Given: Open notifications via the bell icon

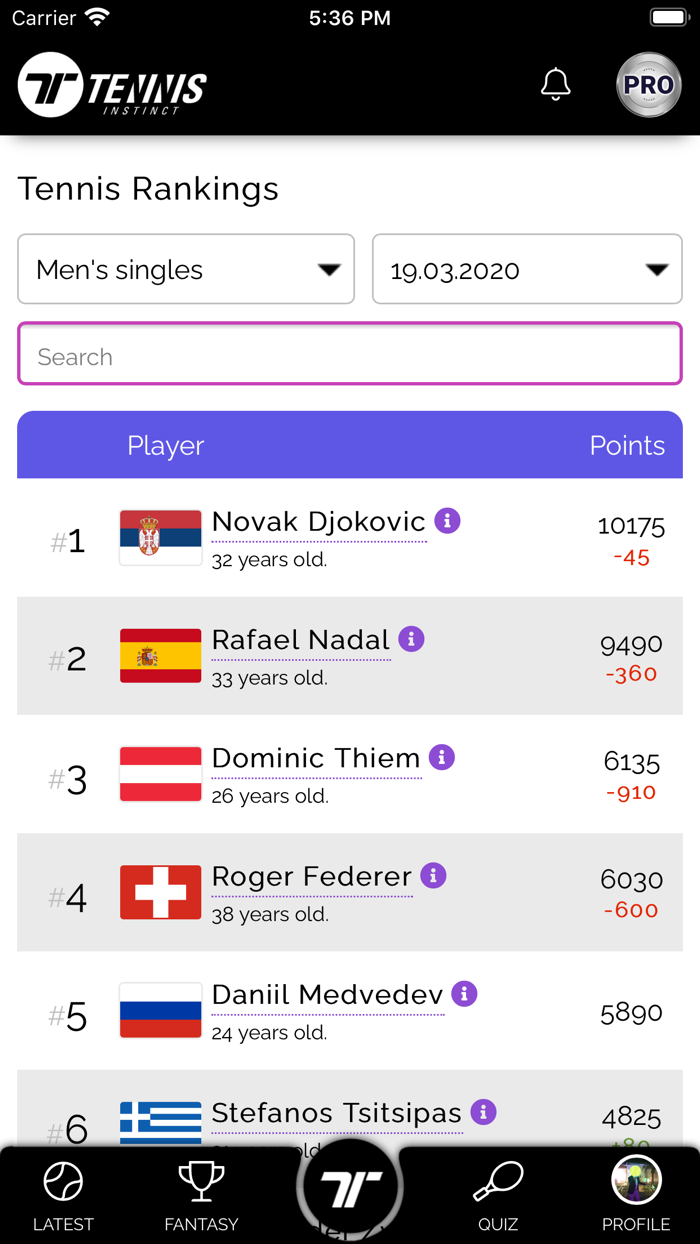Looking at the screenshot, I should coord(556,85).
